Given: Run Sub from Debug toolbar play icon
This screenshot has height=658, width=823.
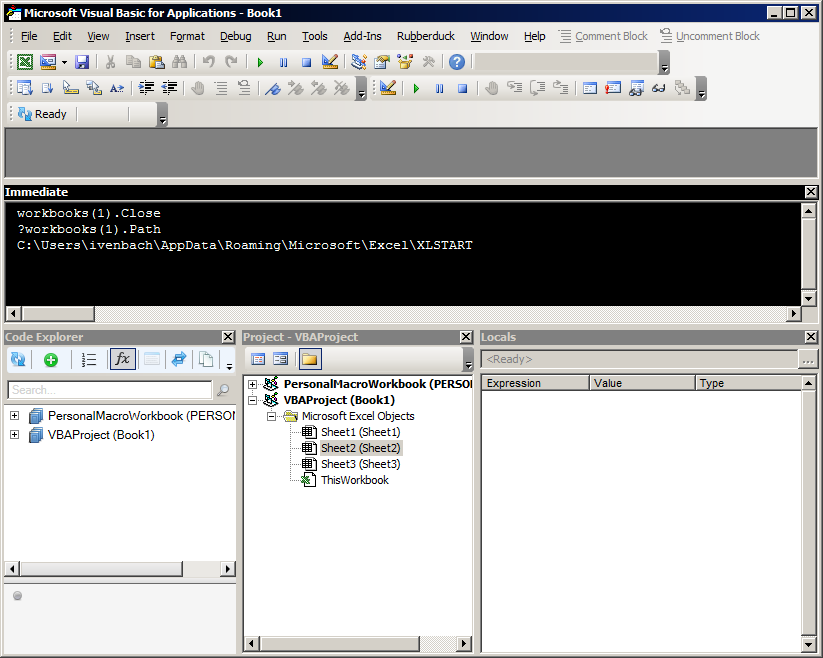Looking at the screenshot, I should click(x=416, y=88).
